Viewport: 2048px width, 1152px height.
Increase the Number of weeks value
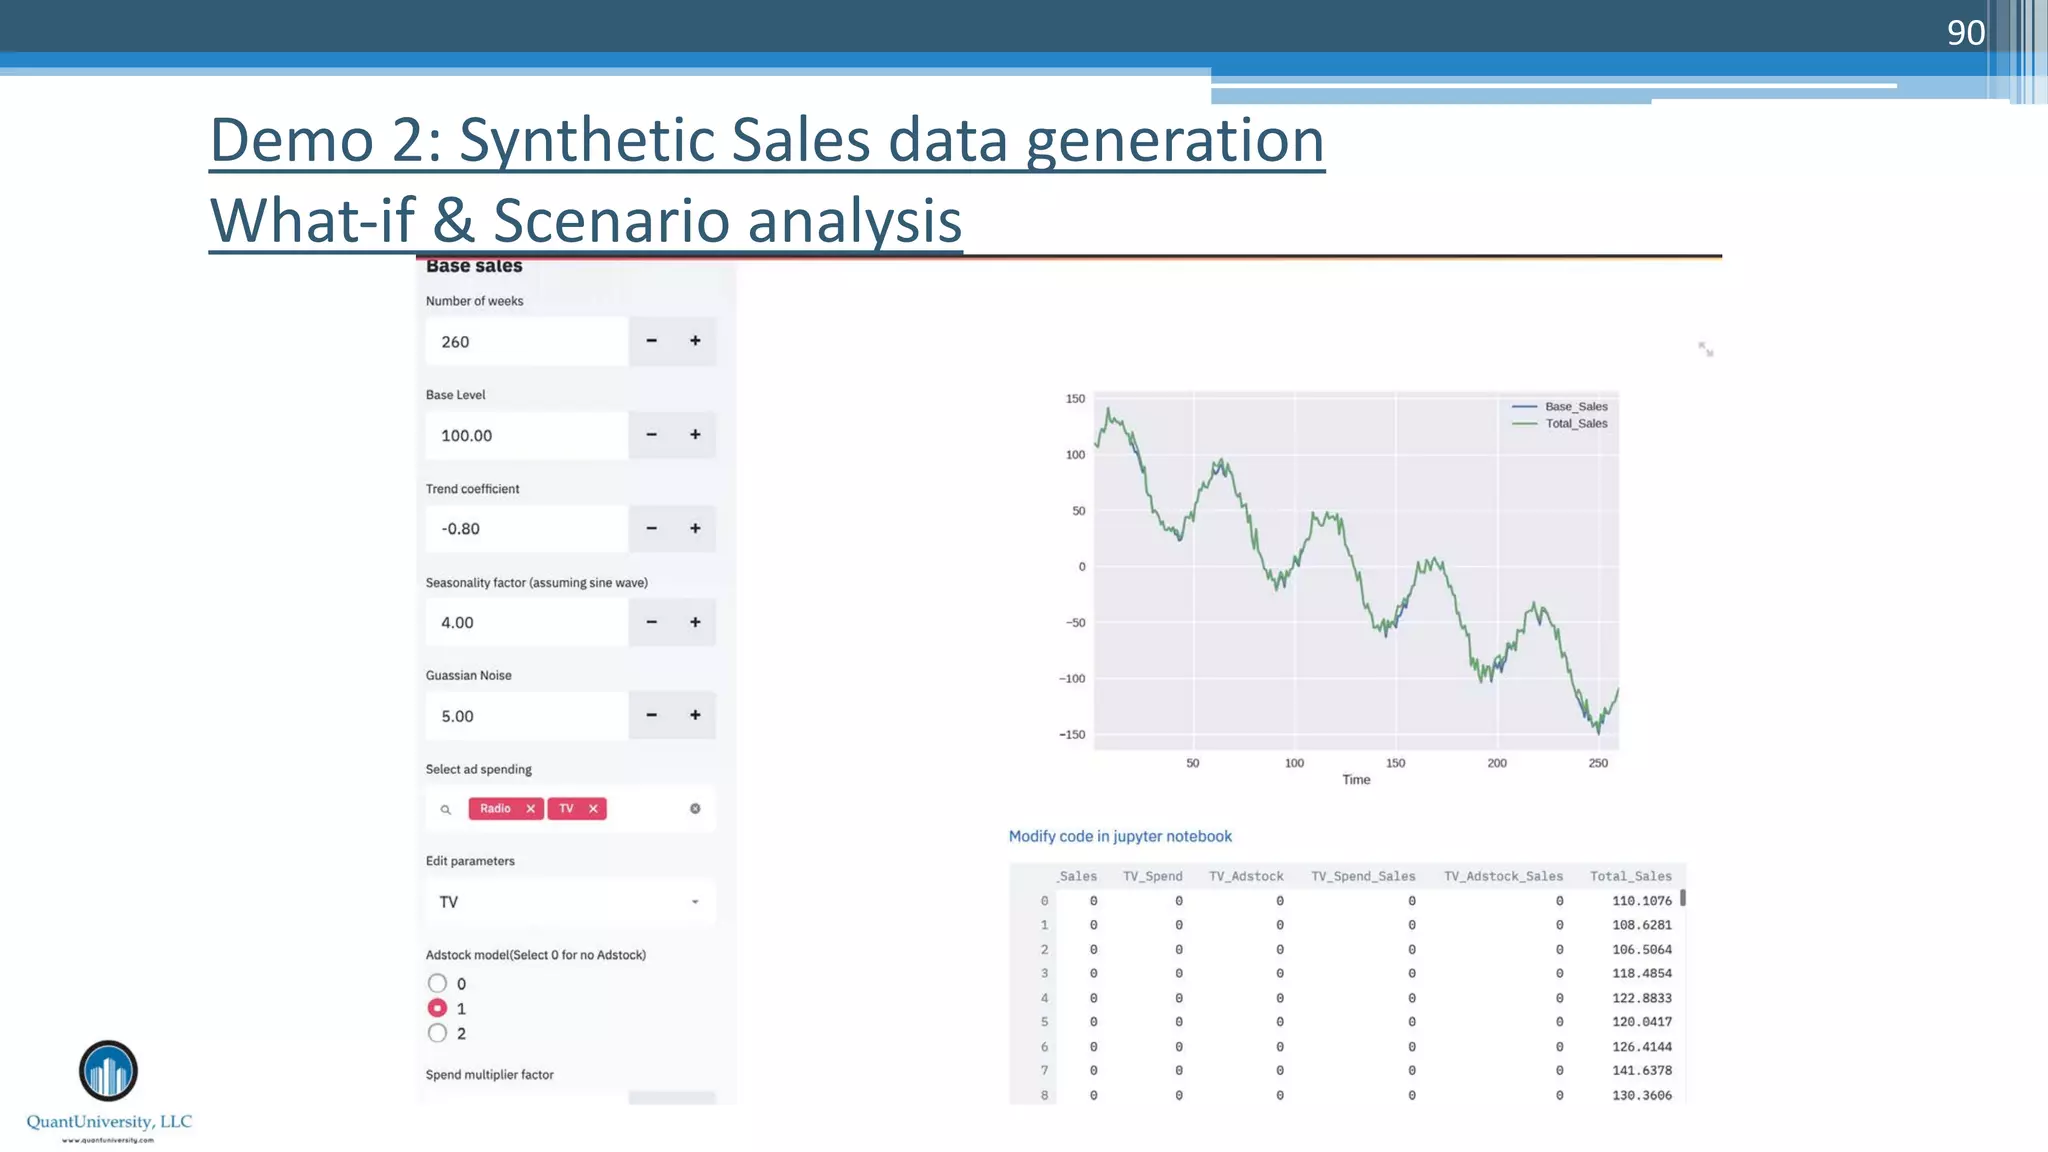tap(695, 341)
